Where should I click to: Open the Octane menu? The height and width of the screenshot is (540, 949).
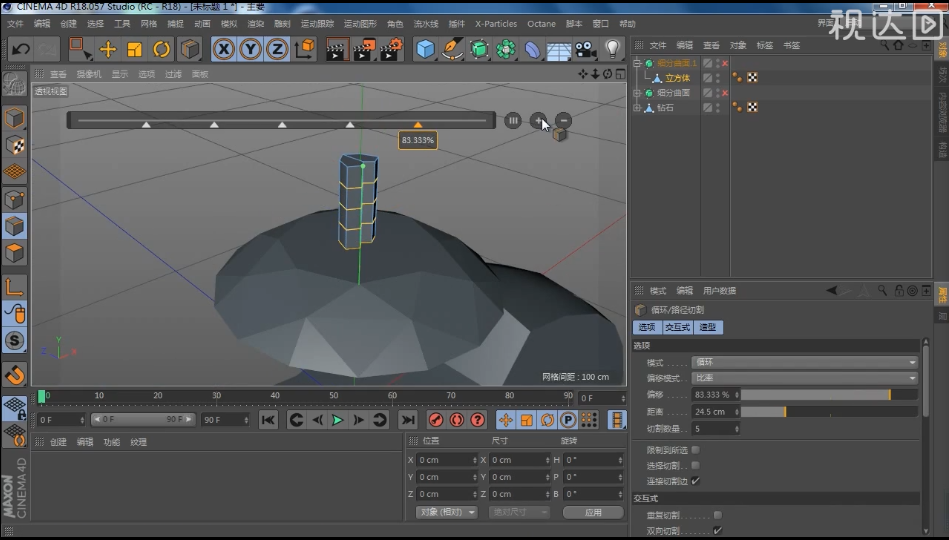point(541,24)
